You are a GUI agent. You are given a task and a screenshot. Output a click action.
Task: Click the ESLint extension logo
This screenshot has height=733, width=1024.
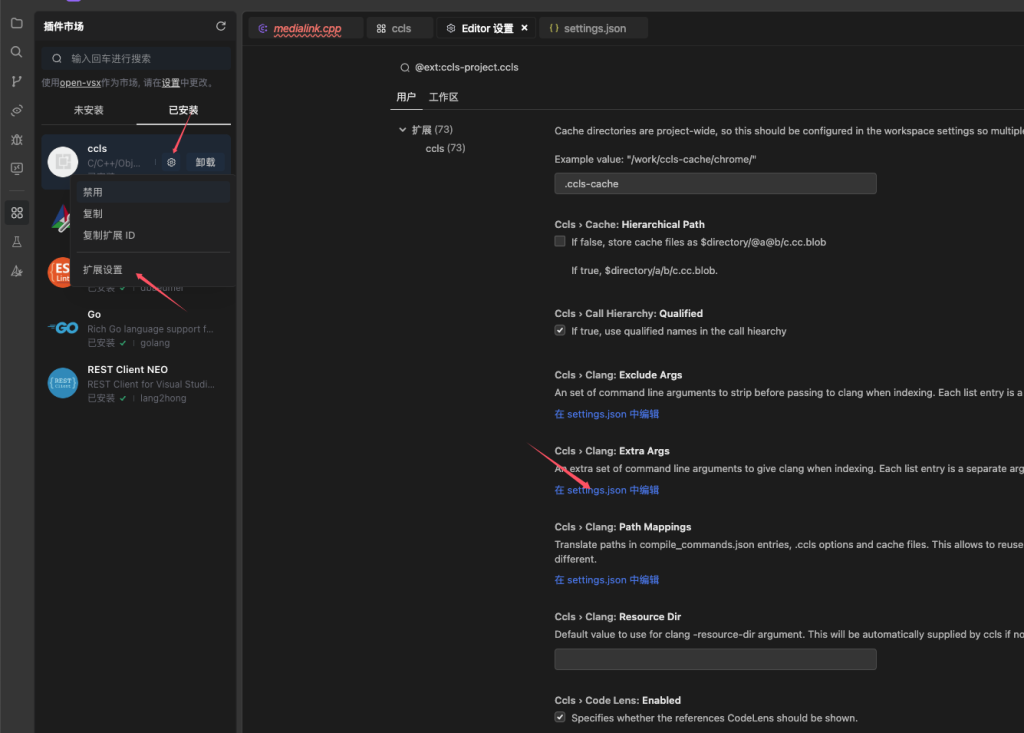tap(59, 272)
